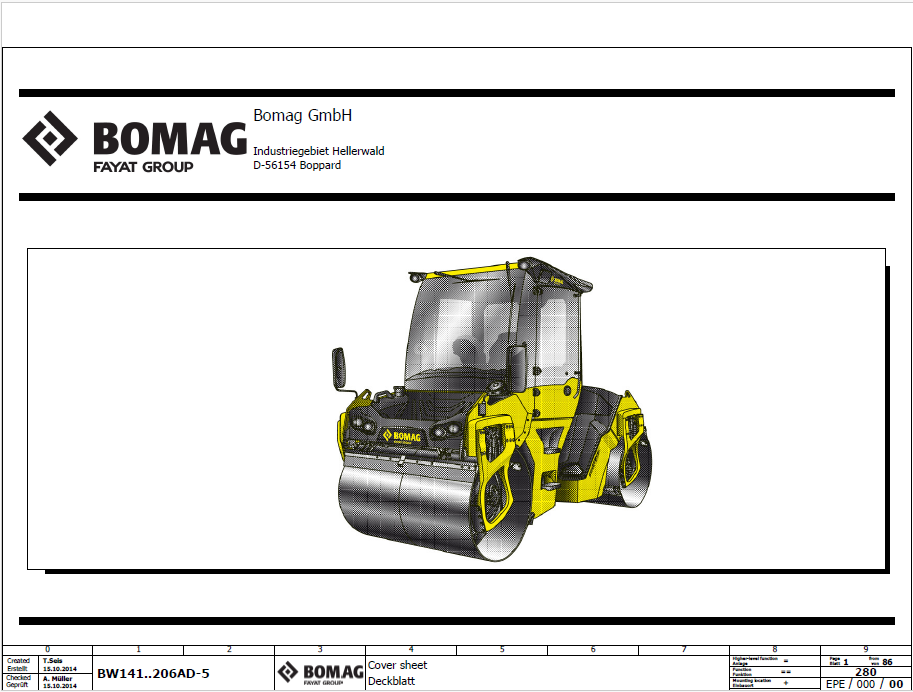Click the large BOMAG logo in the header
Image resolution: width=913 pixels, height=692 pixels.
[x=135, y=142]
